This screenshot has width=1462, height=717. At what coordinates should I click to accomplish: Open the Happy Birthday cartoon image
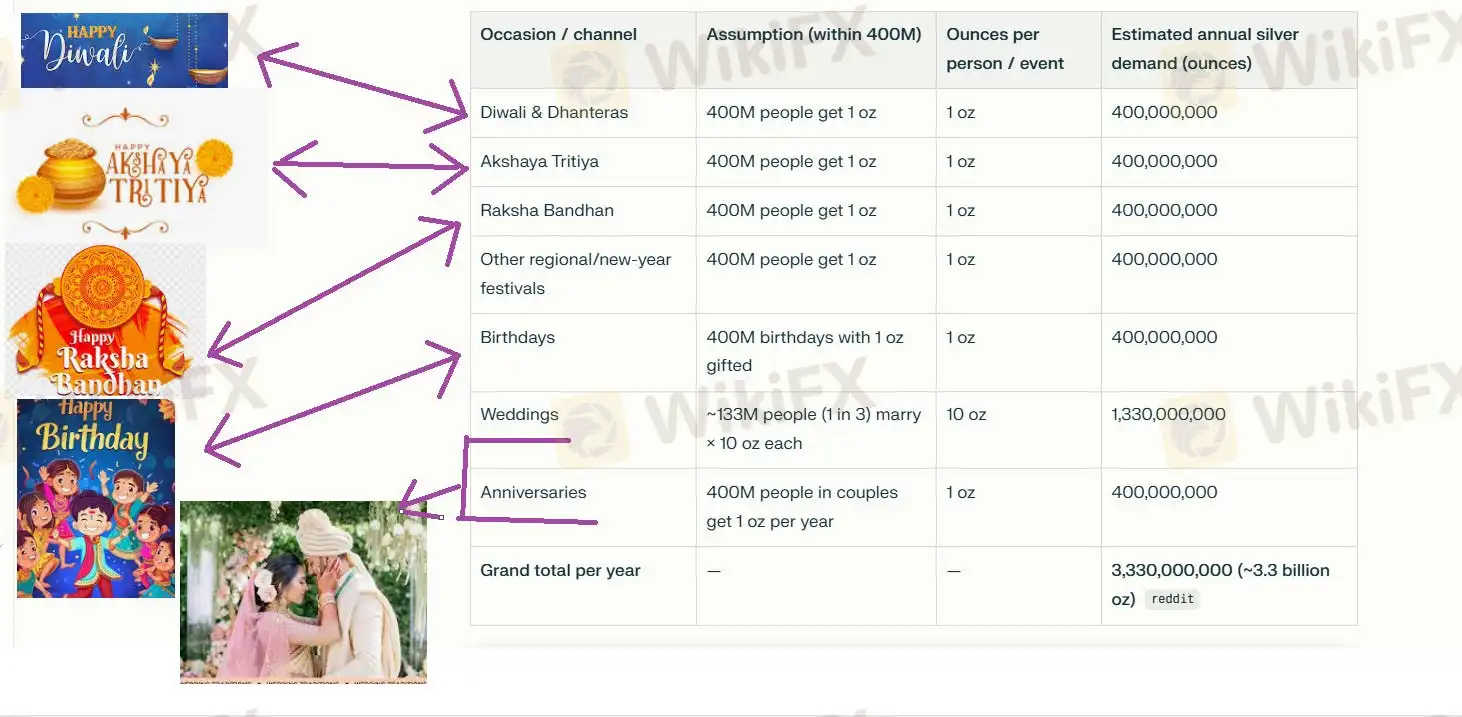click(96, 498)
